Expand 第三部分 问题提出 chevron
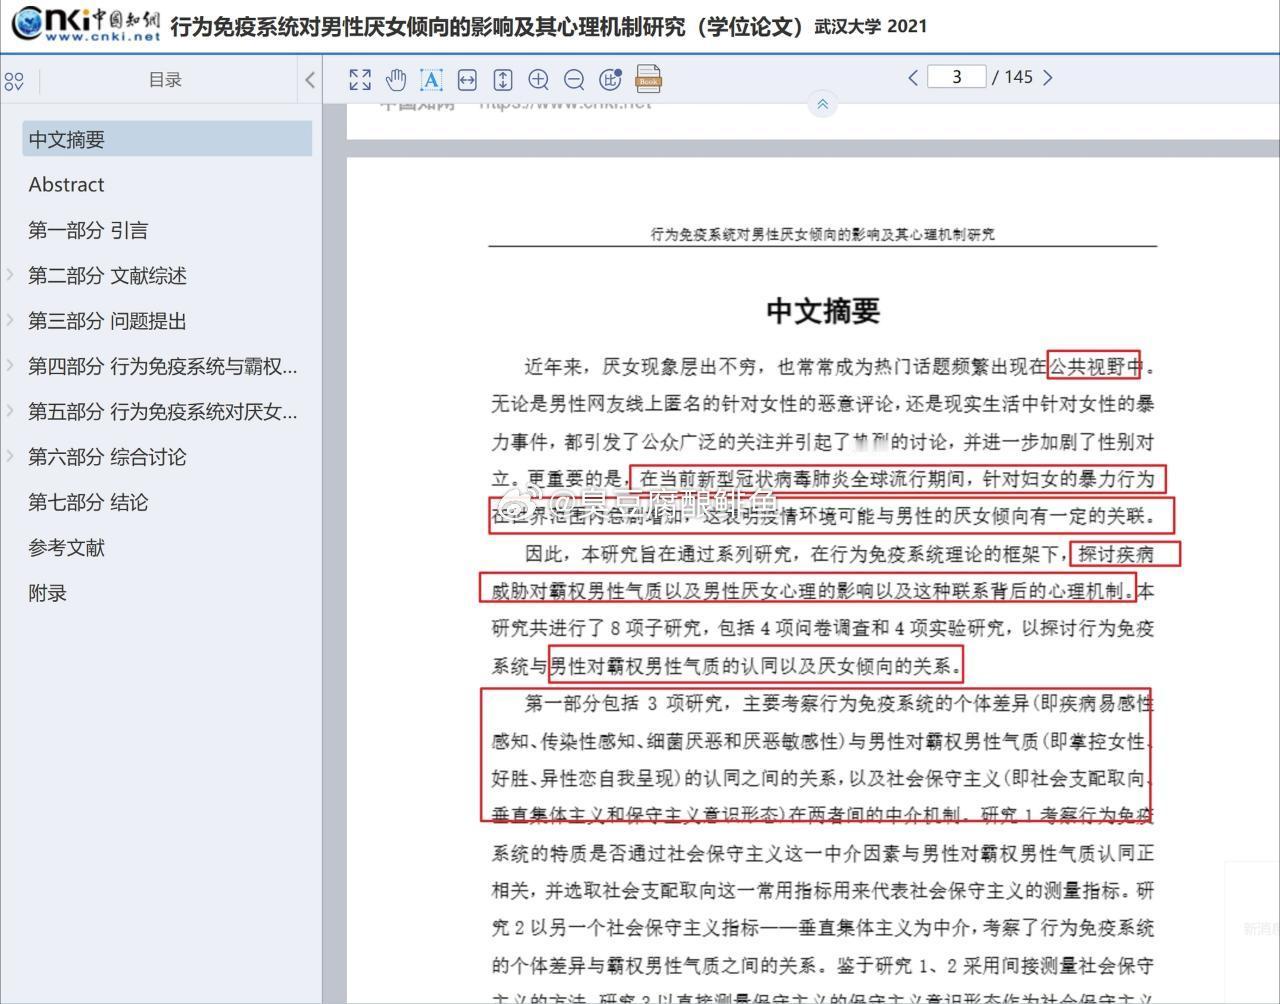 (x=10, y=321)
